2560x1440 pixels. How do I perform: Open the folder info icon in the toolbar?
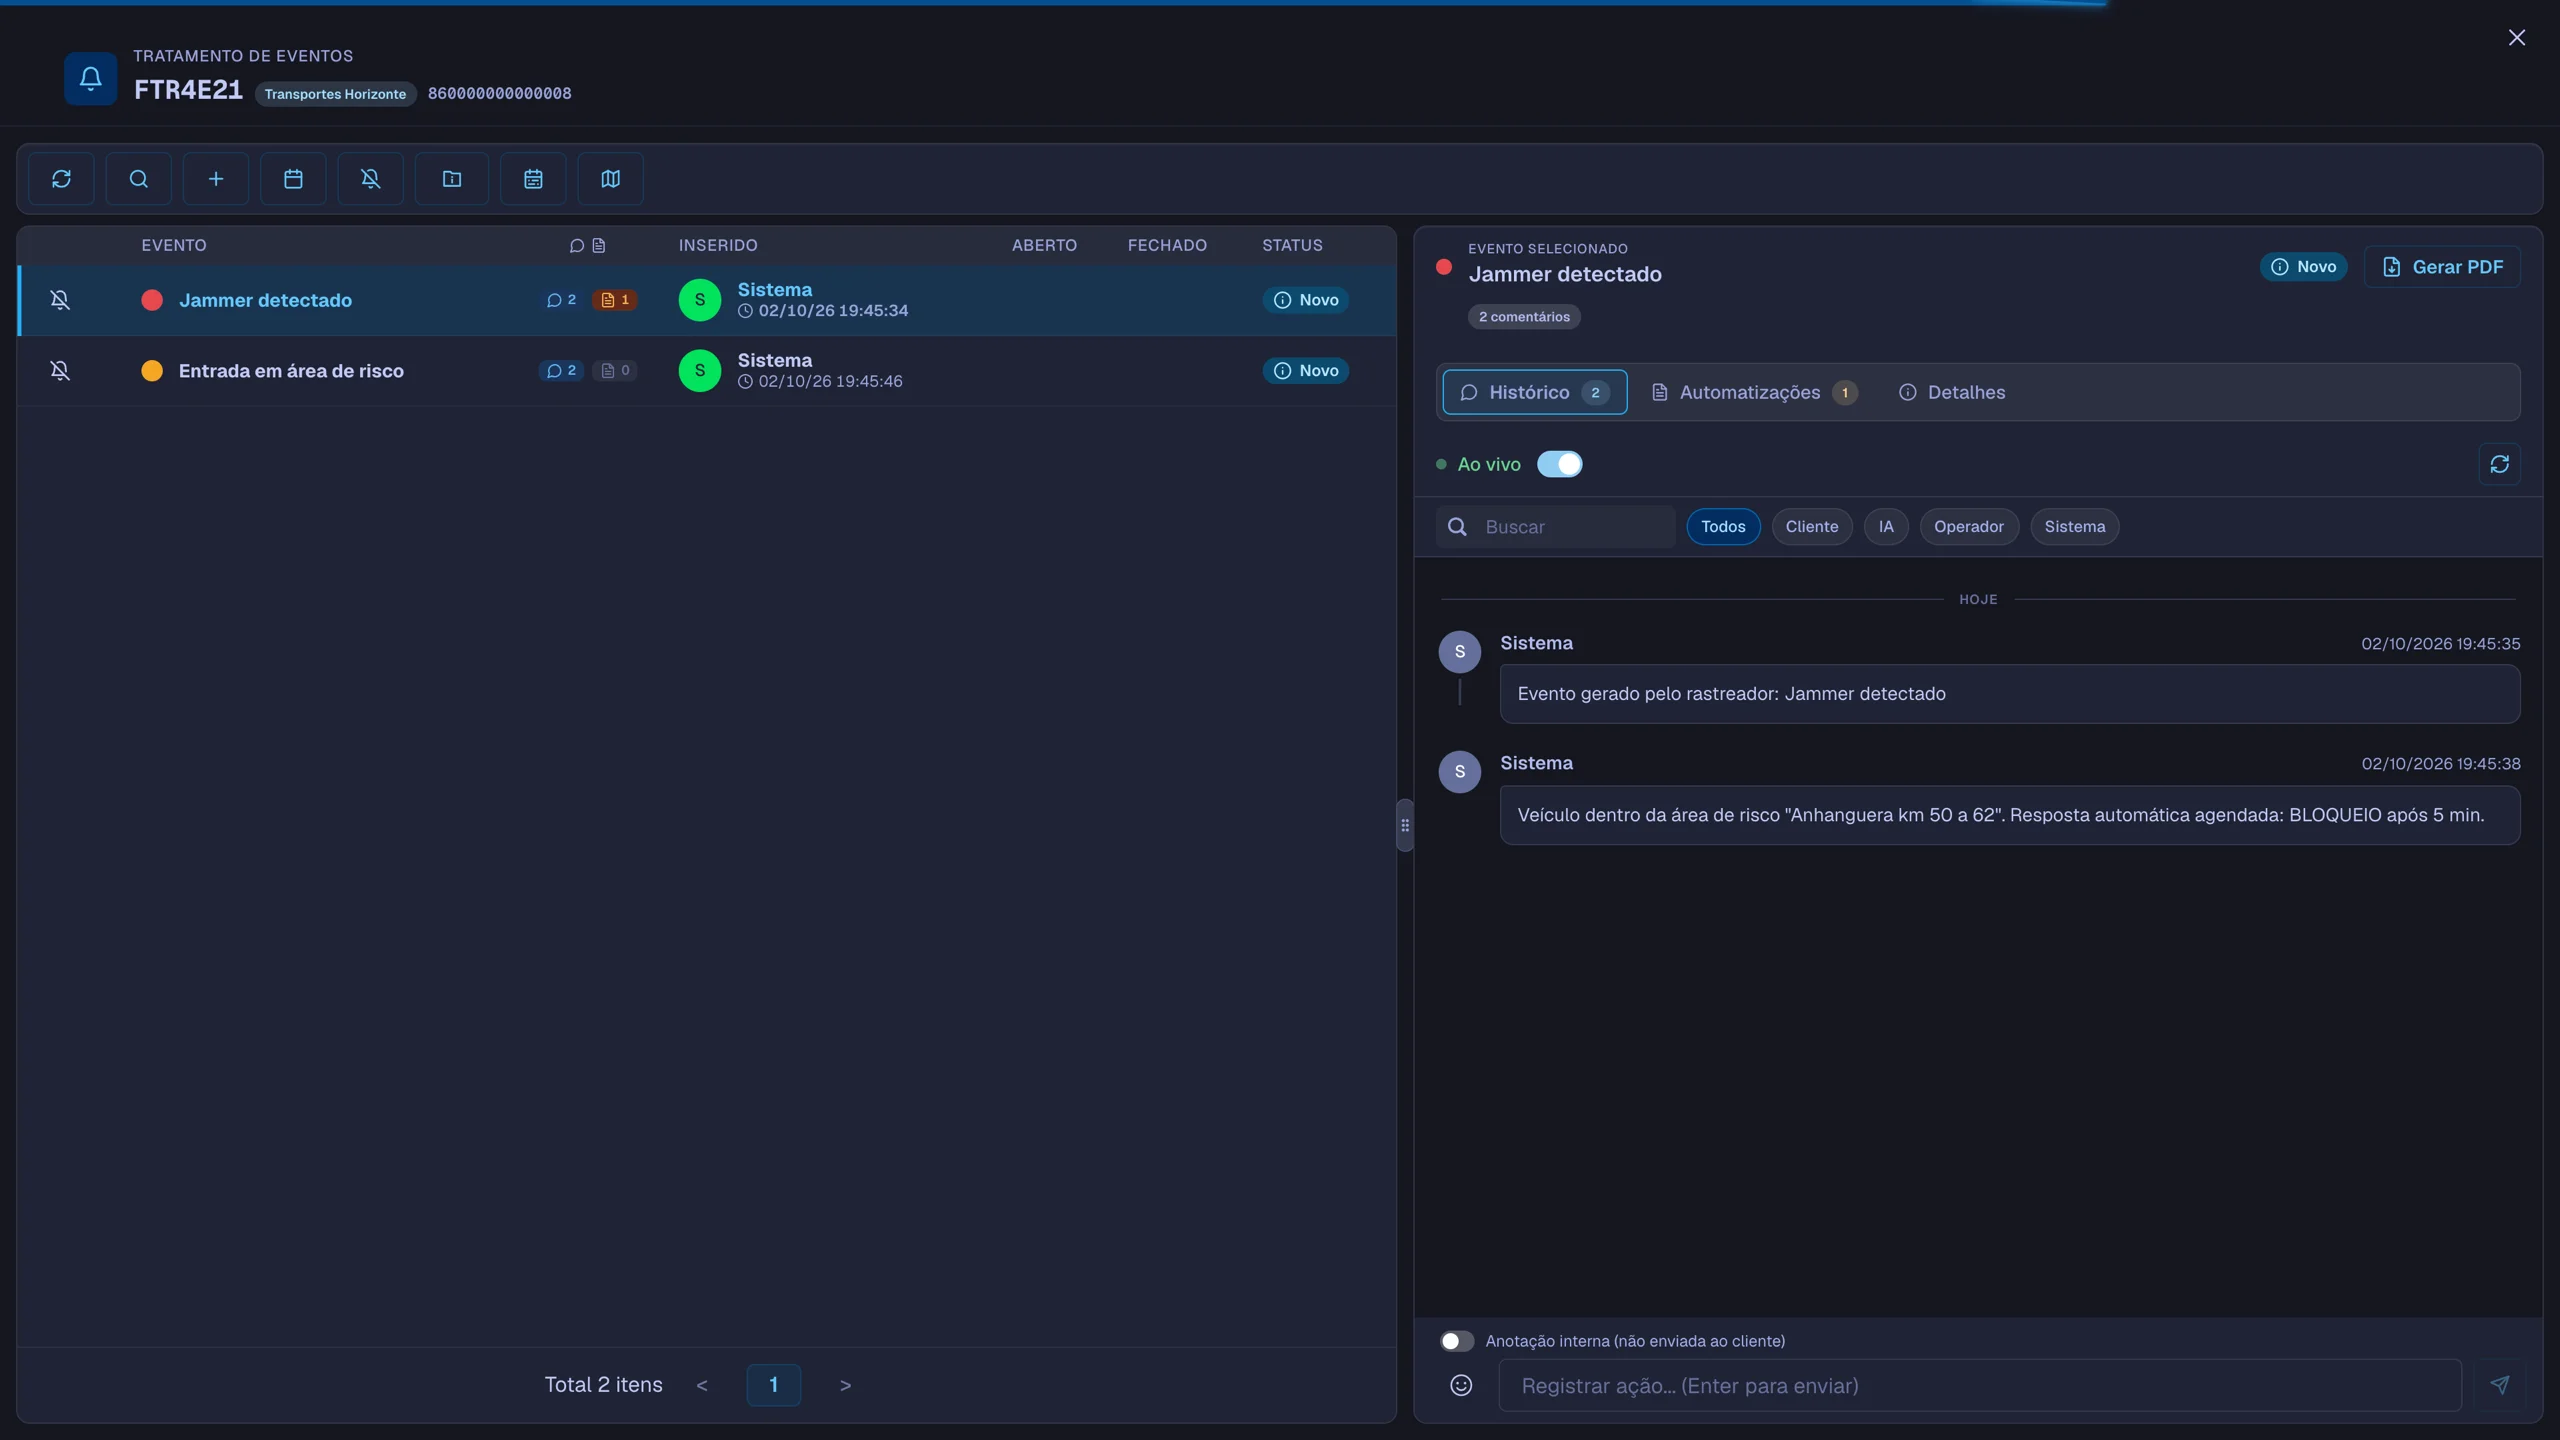452,179
